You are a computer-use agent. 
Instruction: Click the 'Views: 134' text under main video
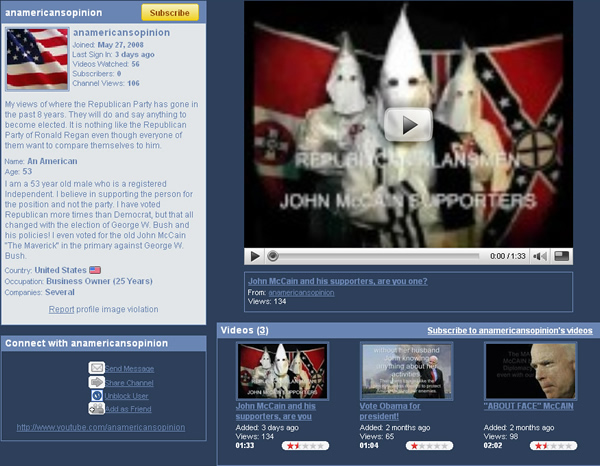[267, 301]
